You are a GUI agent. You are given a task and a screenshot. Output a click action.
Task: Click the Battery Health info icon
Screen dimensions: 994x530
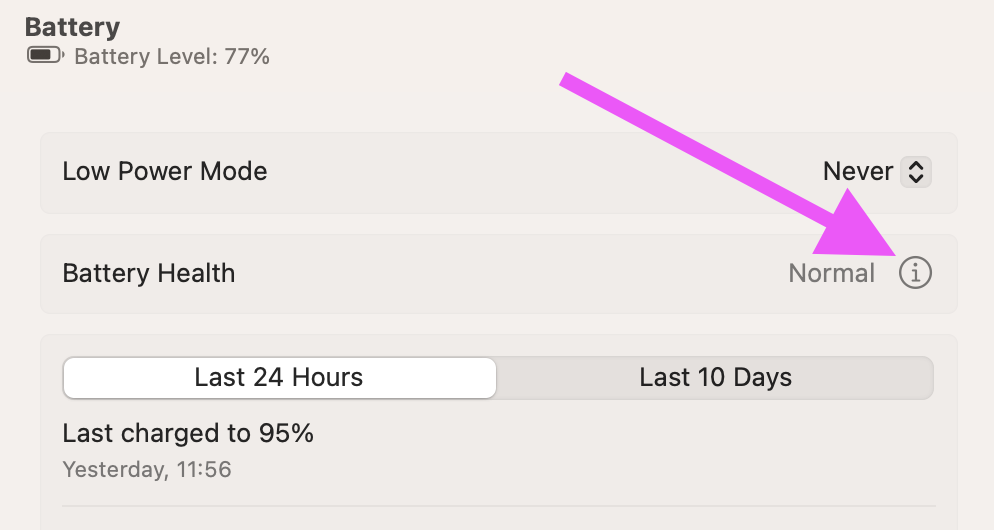915,272
